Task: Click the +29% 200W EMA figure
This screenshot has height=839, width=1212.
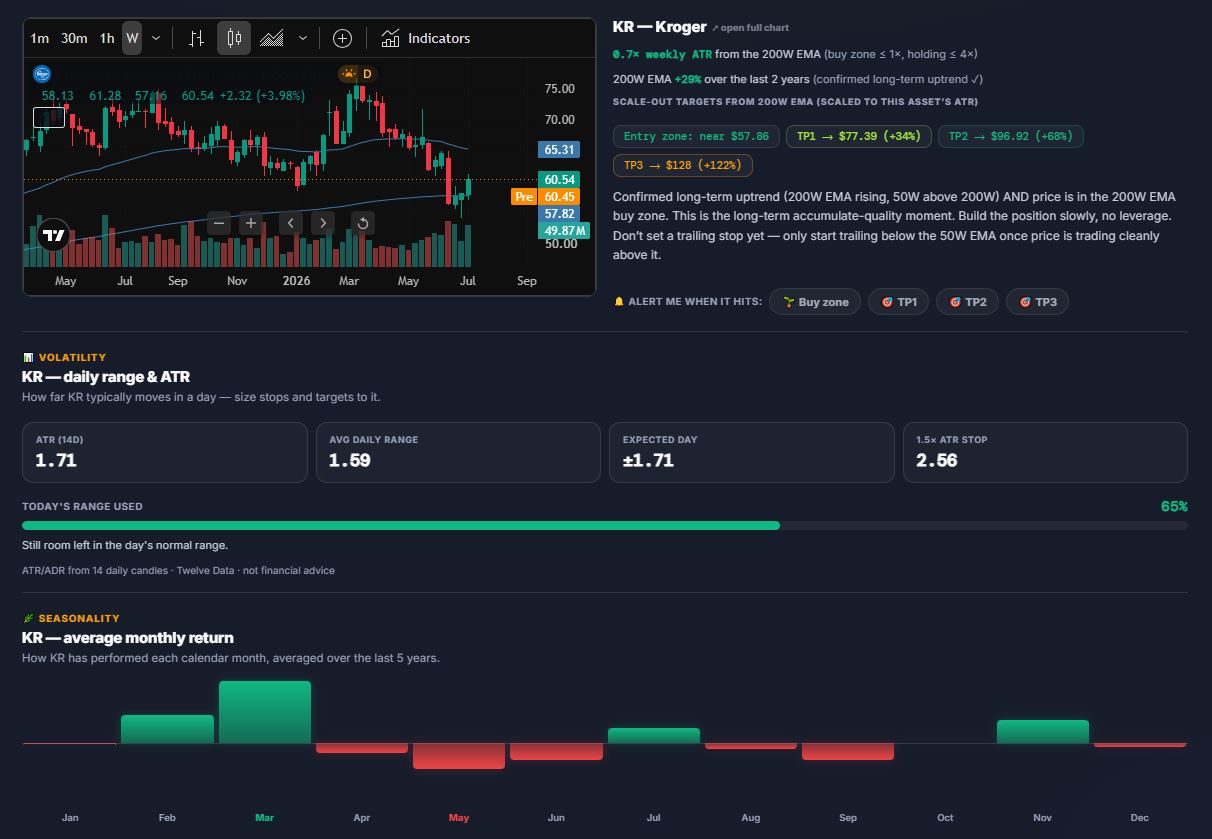Action: click(x=687, y=79)
